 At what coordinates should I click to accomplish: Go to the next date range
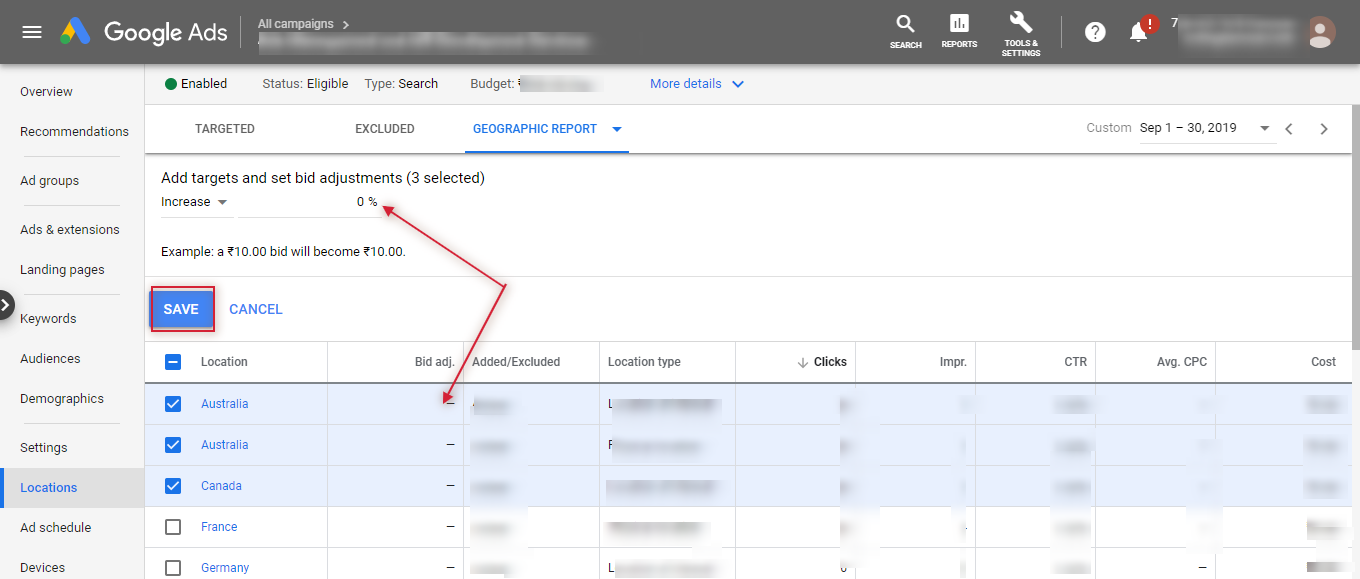click(x=1324, y=129)
